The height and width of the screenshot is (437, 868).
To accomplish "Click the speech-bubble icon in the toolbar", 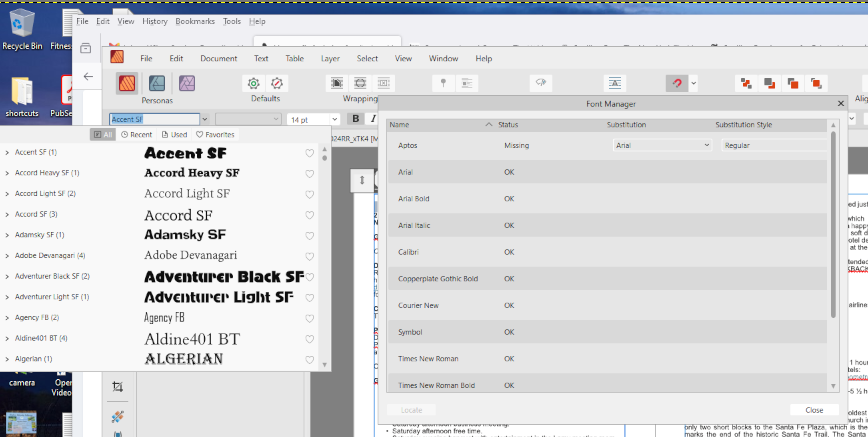I will pos(541,83).
